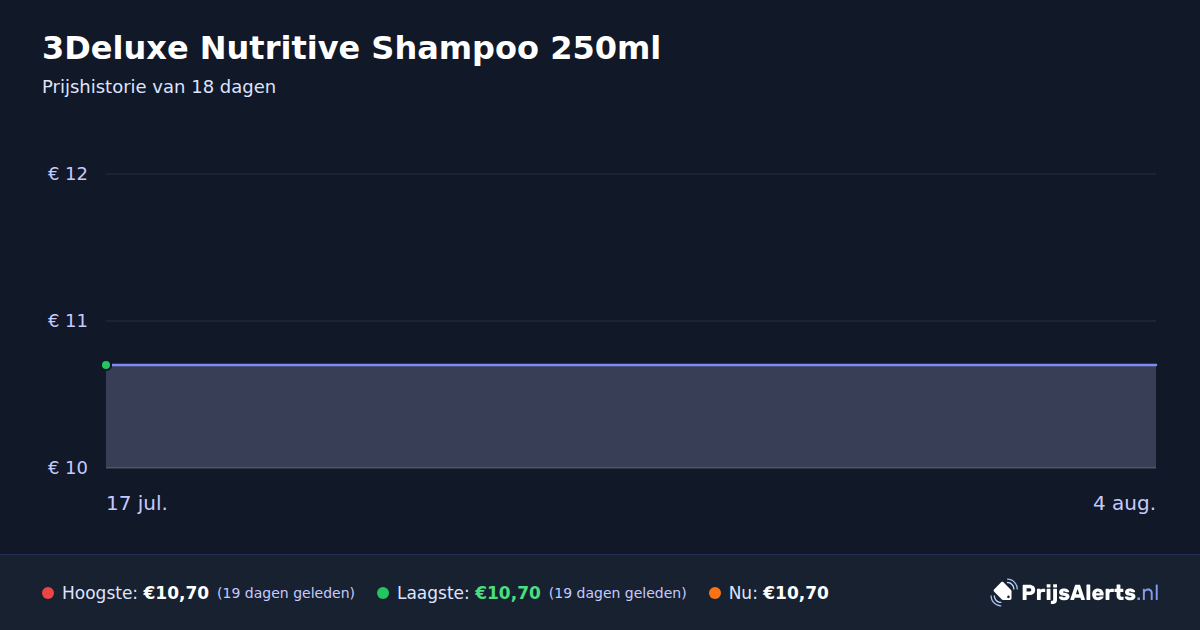Image resolution: width=1200 pixels, height=630 pixels.
Task: Click the Nu €10,70 current price
Action: [x=795, y=593]
